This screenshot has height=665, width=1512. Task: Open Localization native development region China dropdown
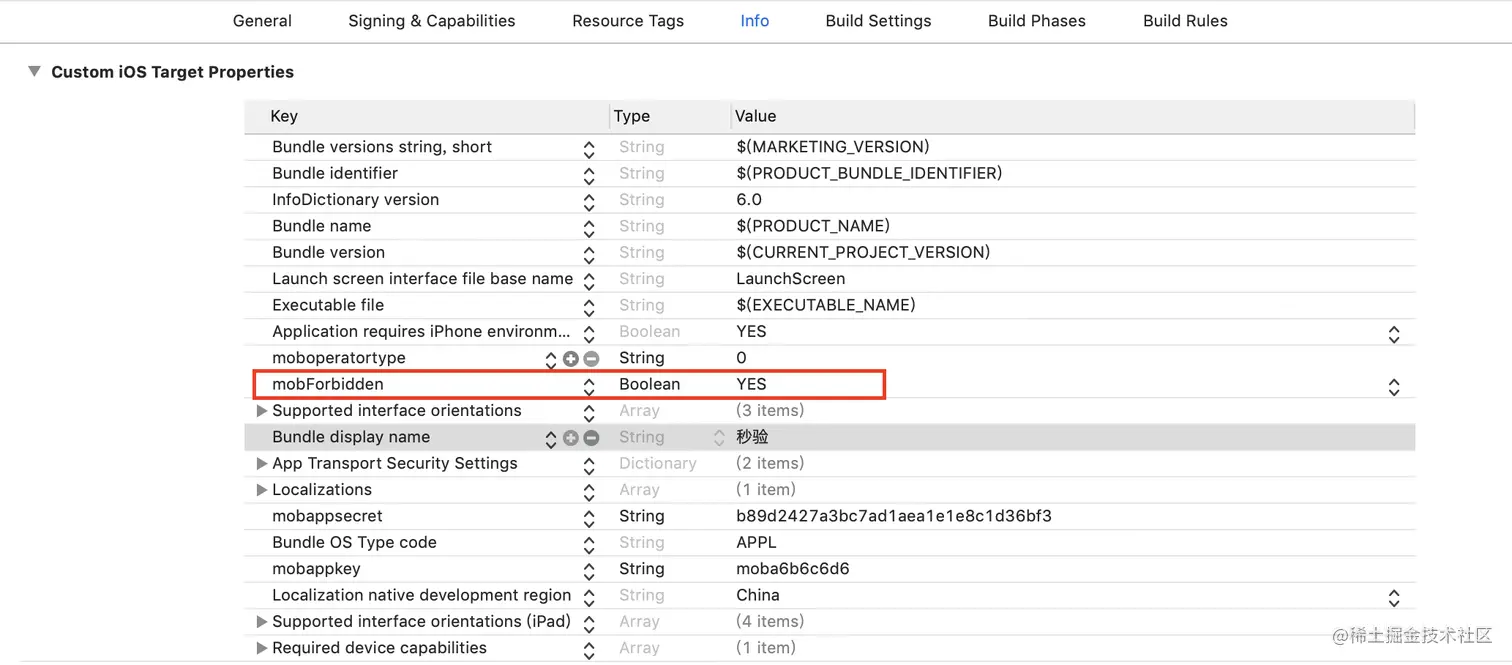(1393, 597)
